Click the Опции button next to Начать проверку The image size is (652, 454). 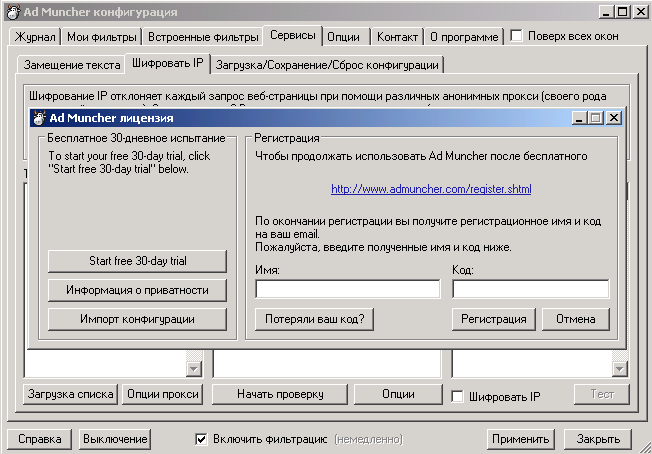[398, 394]
